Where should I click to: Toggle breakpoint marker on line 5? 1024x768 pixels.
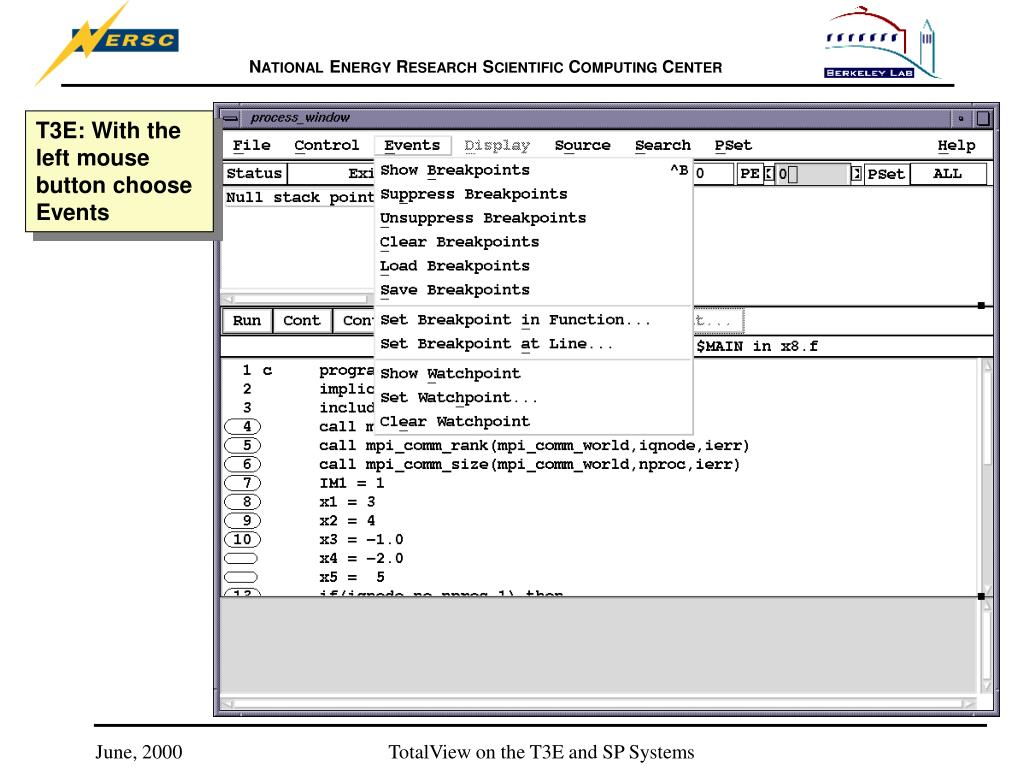click(x=242, y=445)
